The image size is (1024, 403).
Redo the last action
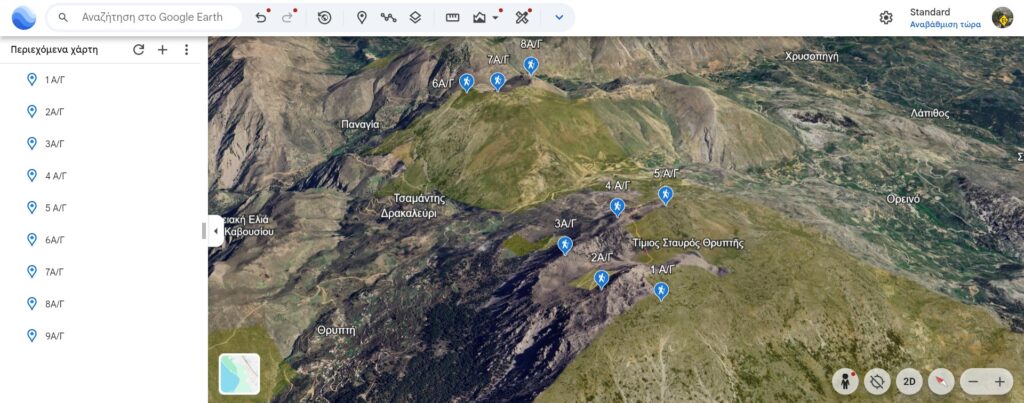(287, 18)
